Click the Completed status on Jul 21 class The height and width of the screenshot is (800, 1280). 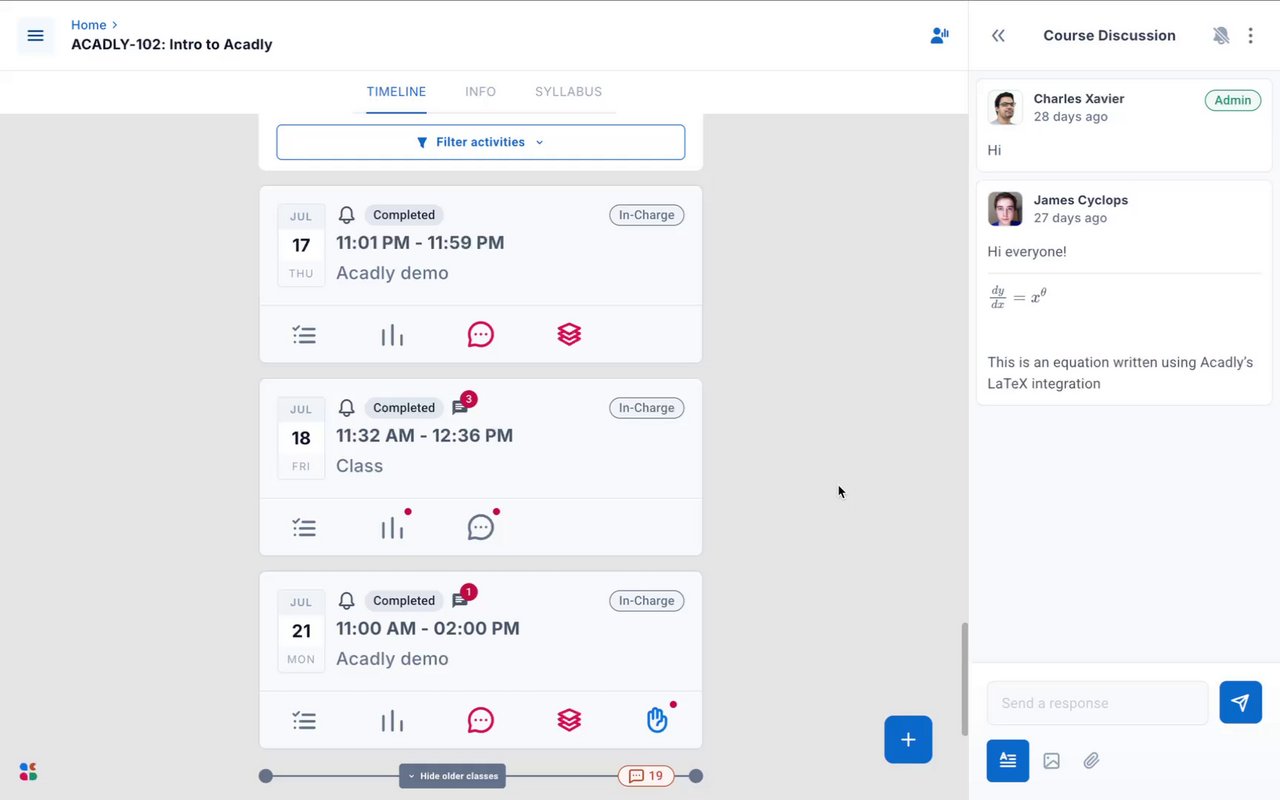pyautogui.click(x=404, y=601)
